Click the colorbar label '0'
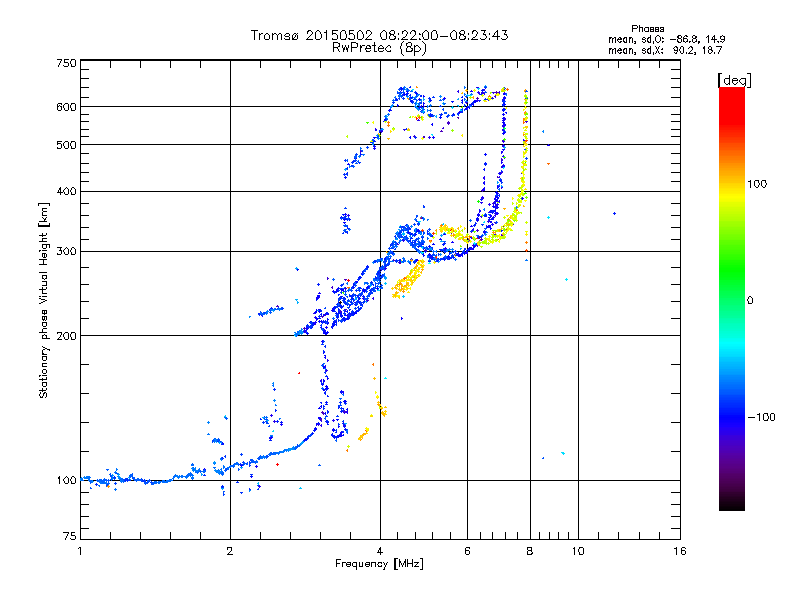 (750, 301)
